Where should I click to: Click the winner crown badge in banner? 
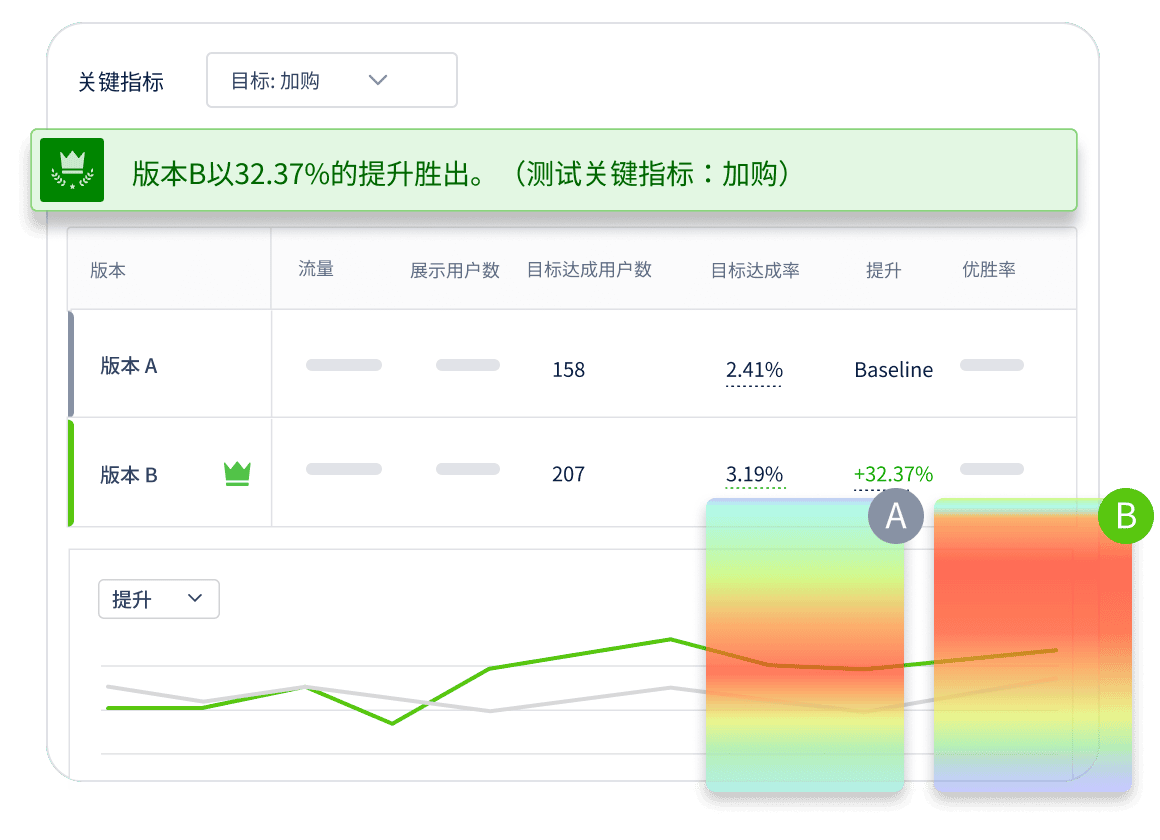click(72, 169)
